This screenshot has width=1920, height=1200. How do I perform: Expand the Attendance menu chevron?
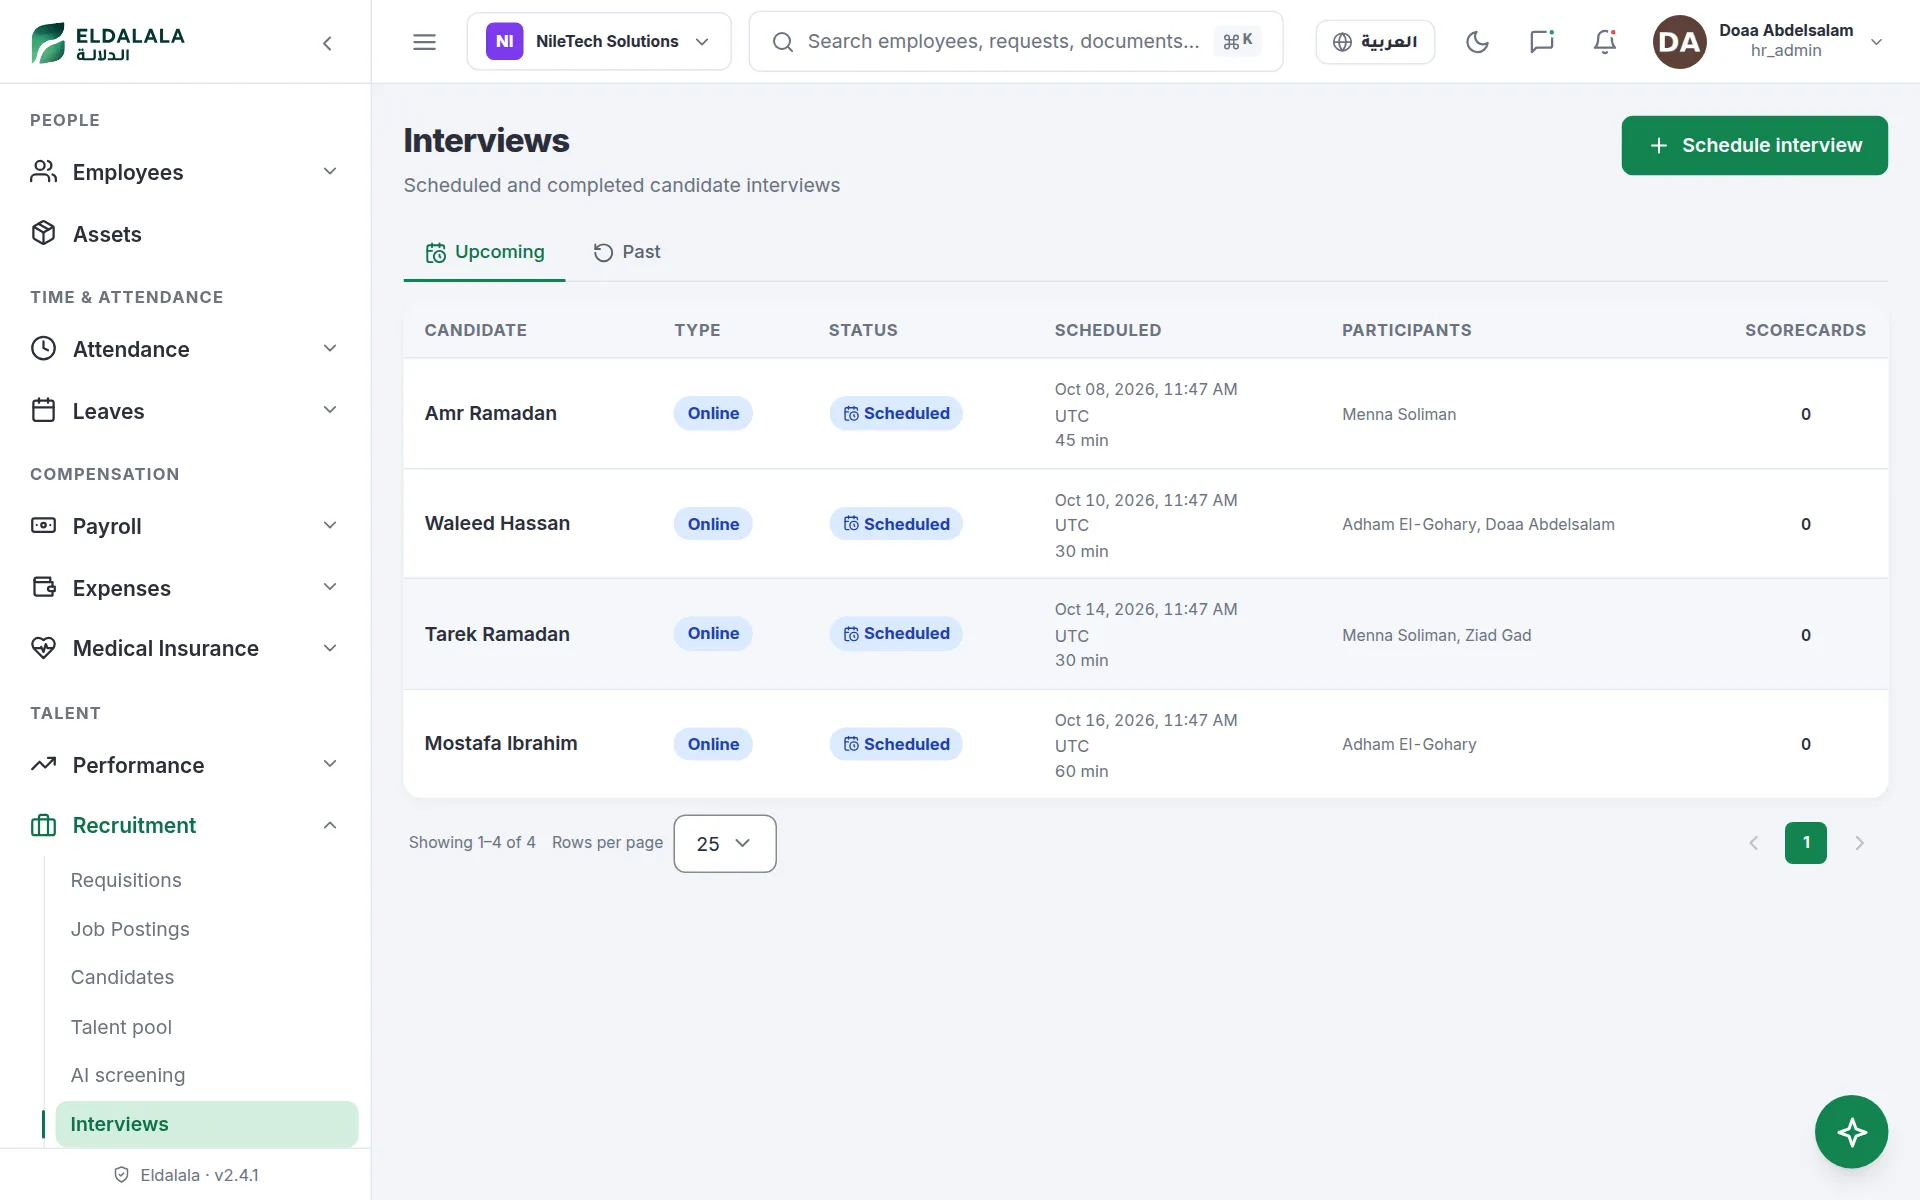coord(330,348)
